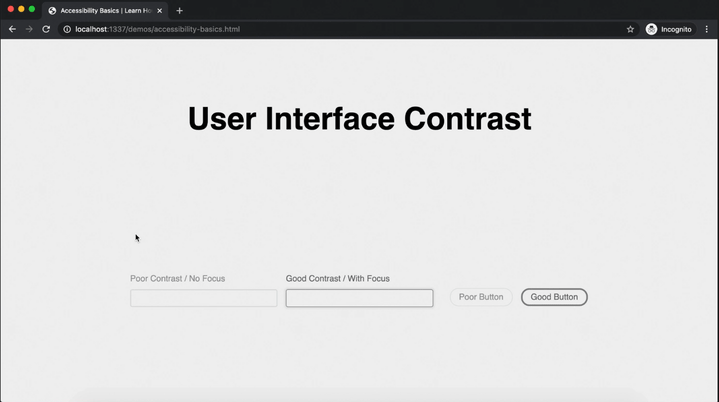Screen dimensions: 719x402
Task: Click the User Interface Contrast heading
Action: 359,119
